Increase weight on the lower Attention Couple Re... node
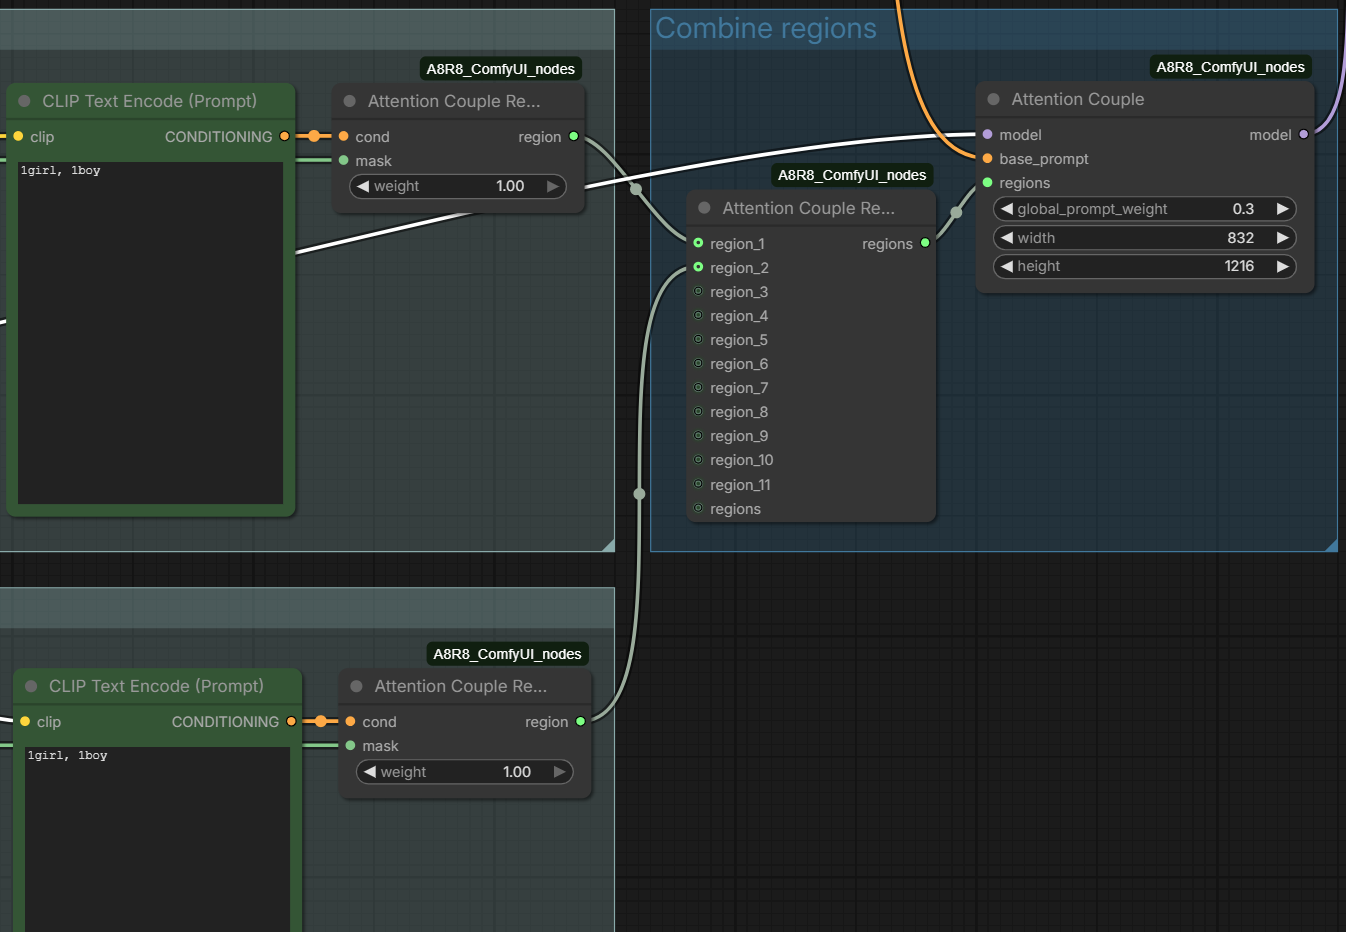 (560, 772)
